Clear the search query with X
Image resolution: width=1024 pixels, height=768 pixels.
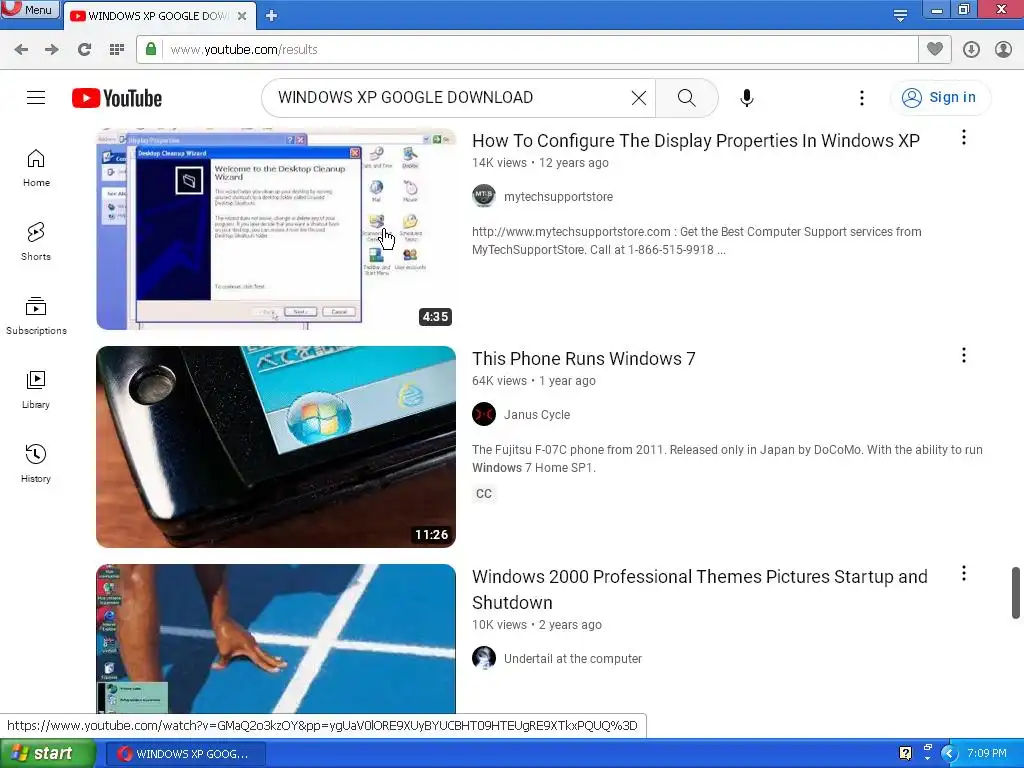639,98
